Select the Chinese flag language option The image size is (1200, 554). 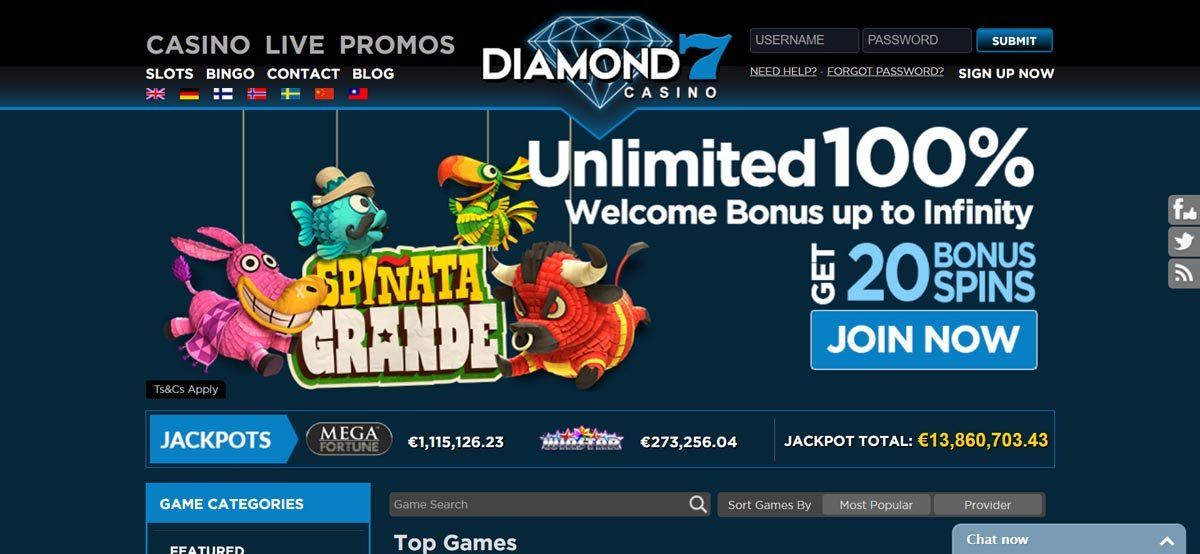pyautogui.click(x=324, y=94)
